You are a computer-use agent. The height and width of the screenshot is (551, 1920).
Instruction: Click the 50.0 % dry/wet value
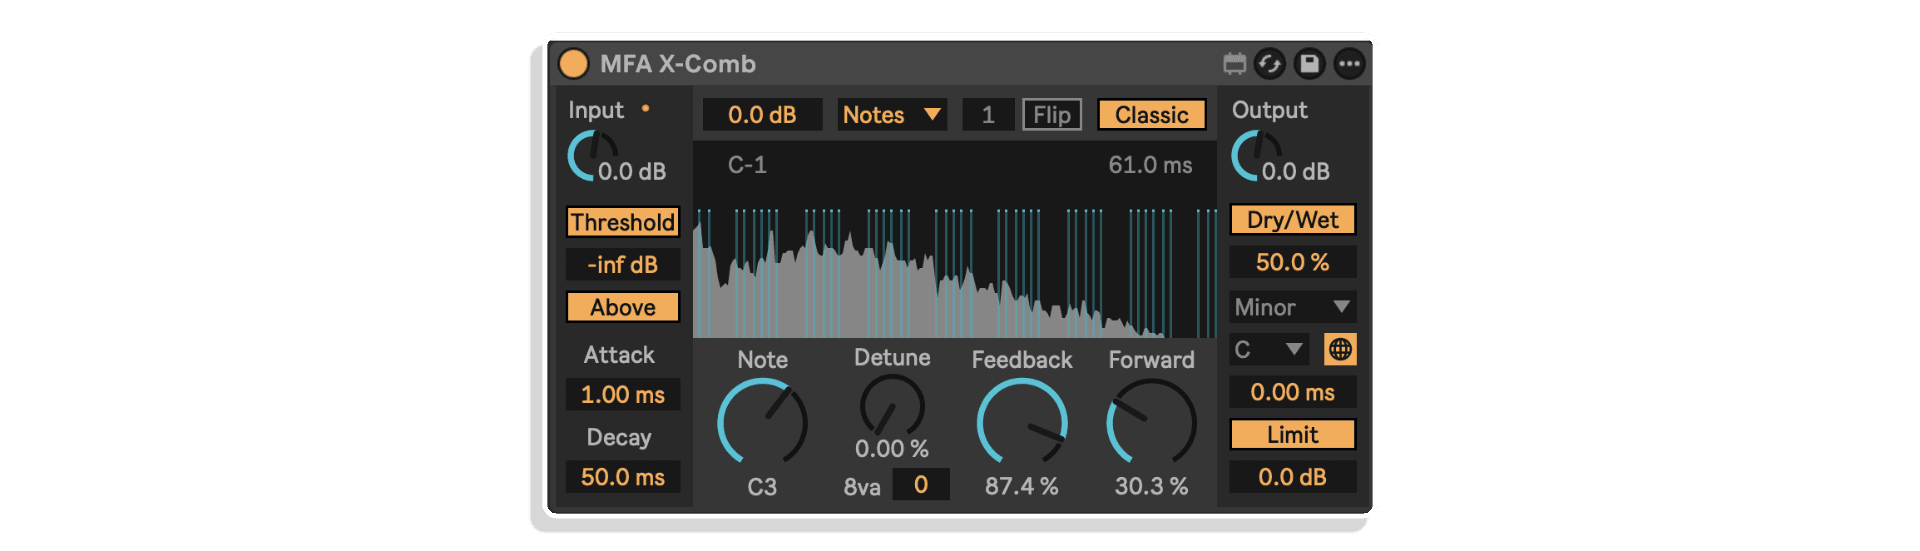click(1293, 262)
